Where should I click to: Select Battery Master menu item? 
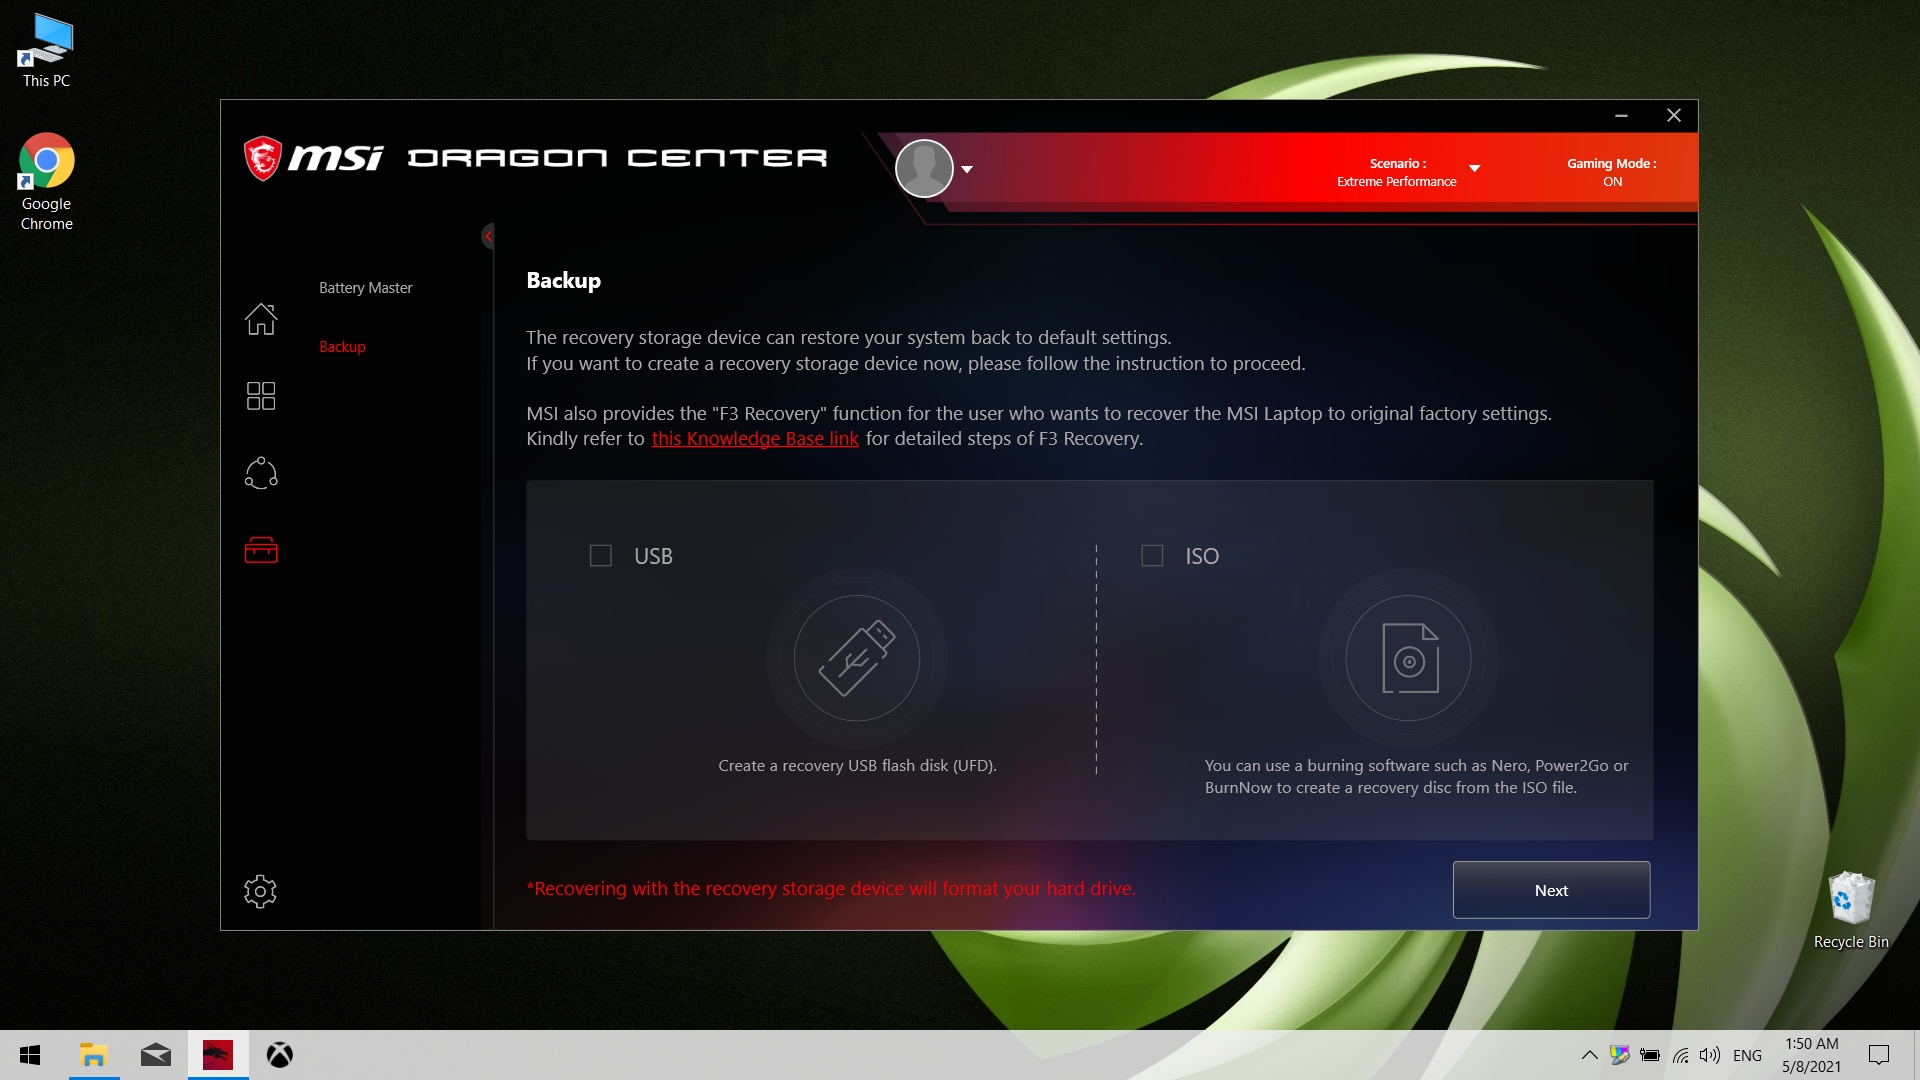point(365,288)
